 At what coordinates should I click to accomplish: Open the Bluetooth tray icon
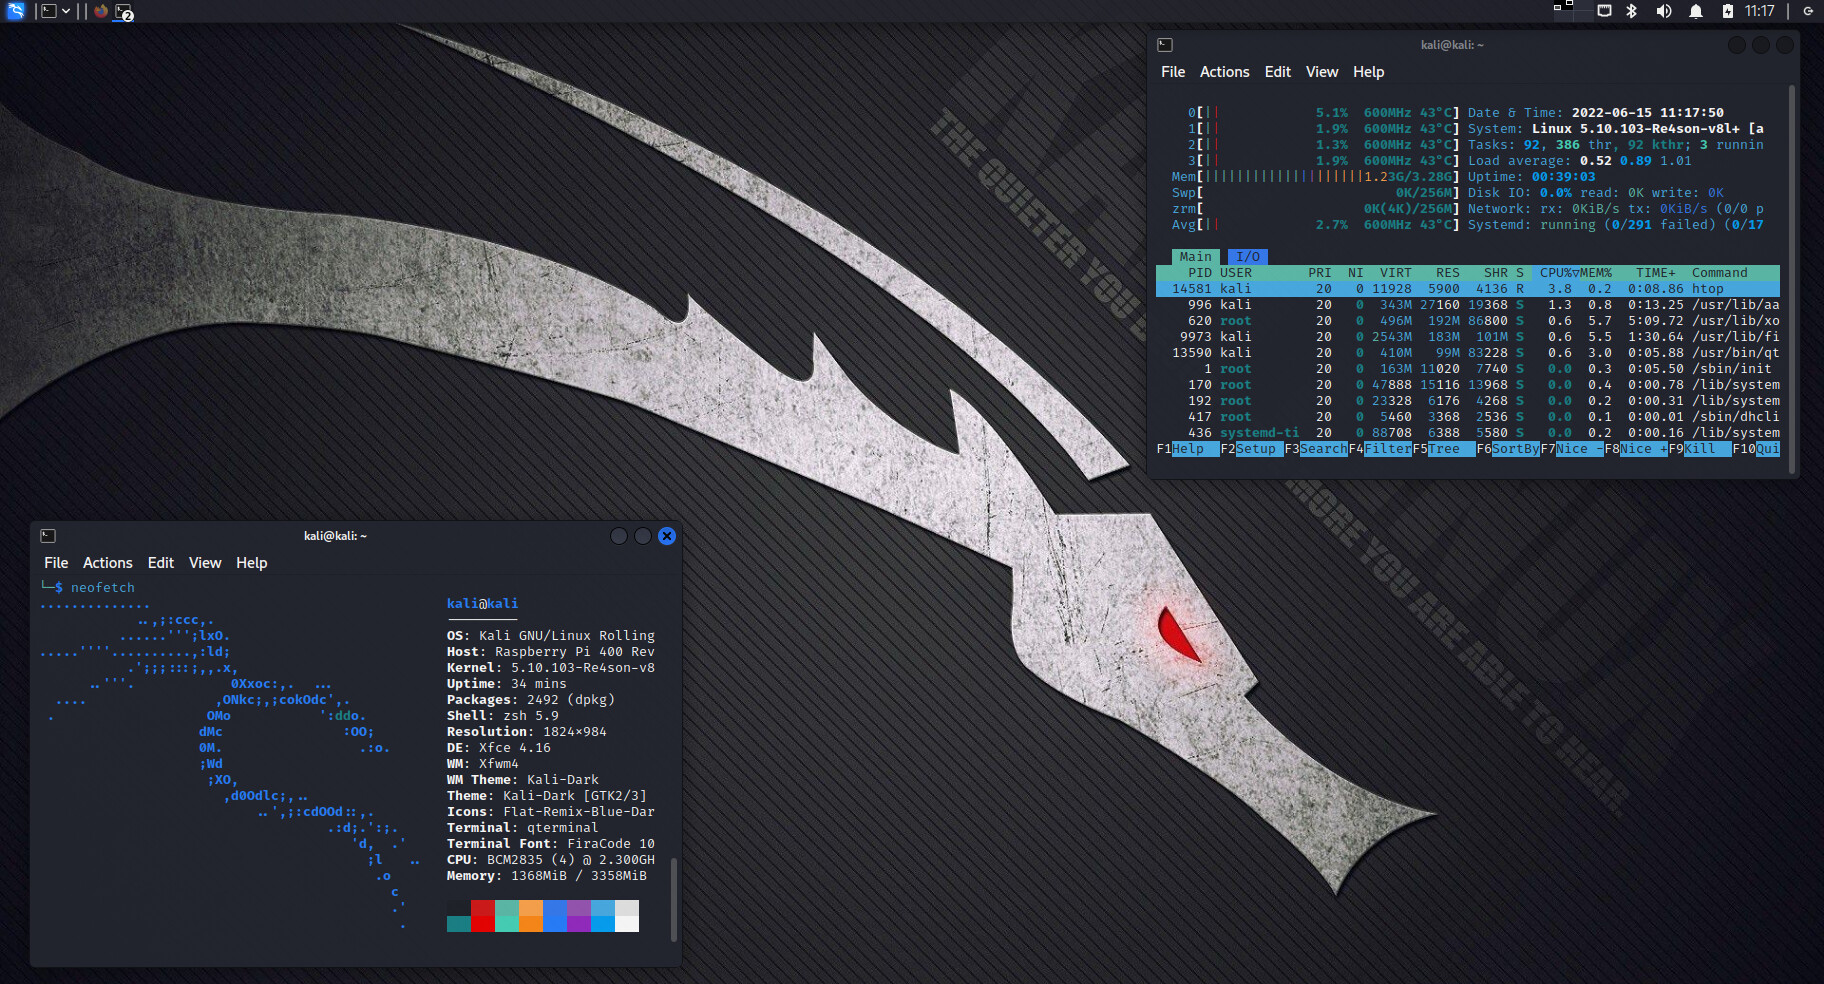1632,11
